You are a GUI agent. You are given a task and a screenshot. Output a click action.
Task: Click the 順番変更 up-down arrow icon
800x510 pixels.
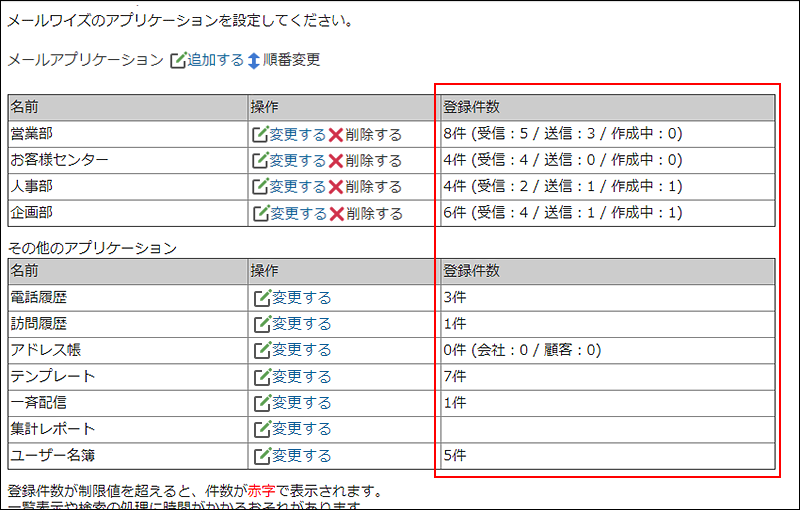pos(254,61)
